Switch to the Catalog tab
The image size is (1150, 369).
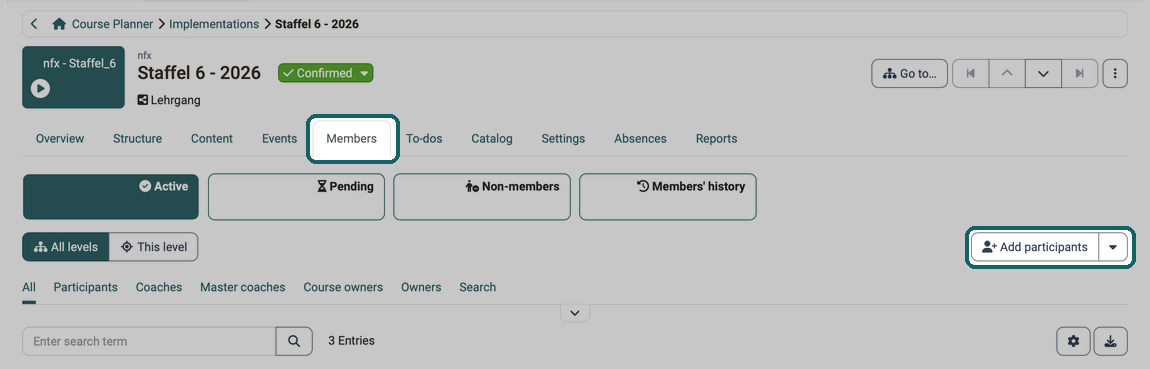pos(492,139)
